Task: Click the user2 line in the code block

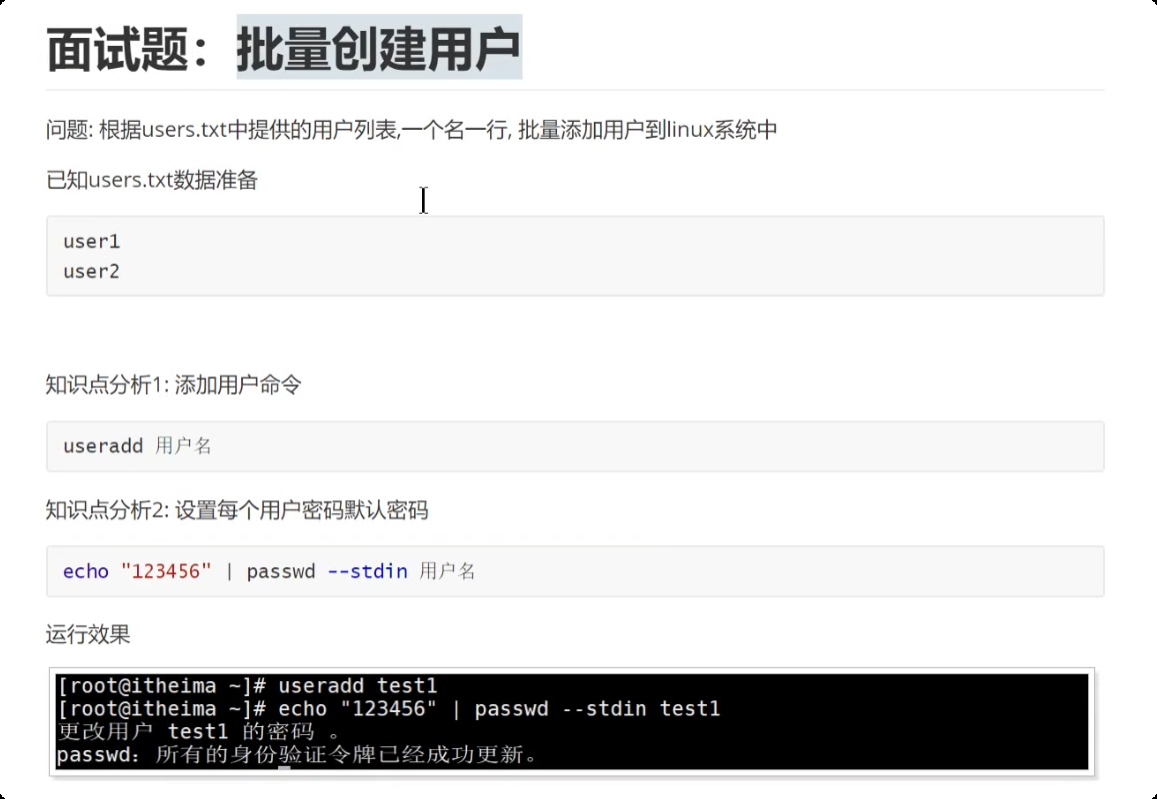Action: point(91,271)
